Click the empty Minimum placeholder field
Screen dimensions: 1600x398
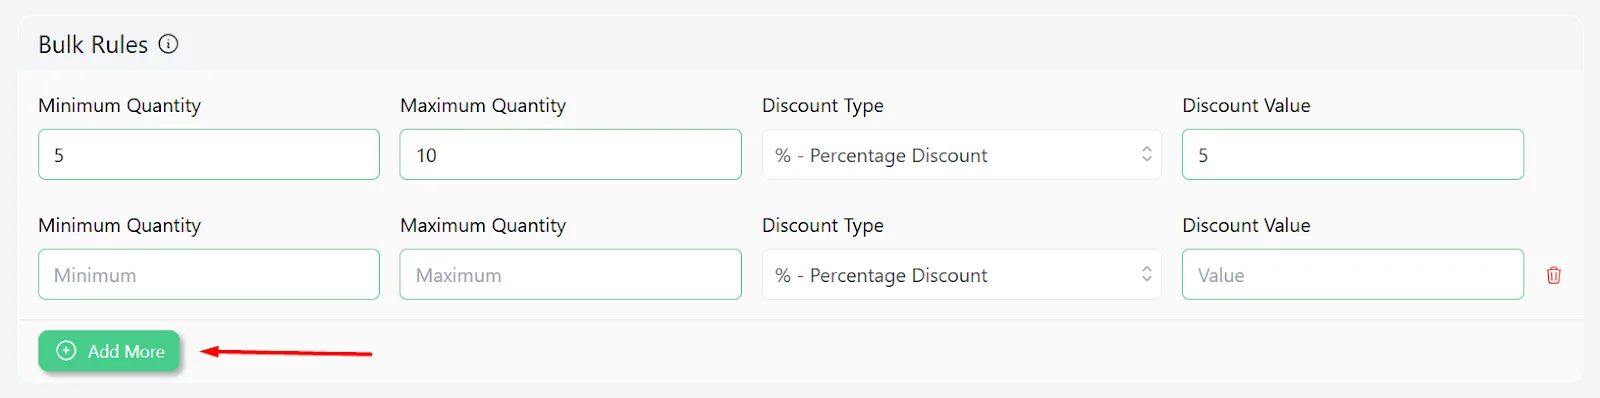(209, 275)
